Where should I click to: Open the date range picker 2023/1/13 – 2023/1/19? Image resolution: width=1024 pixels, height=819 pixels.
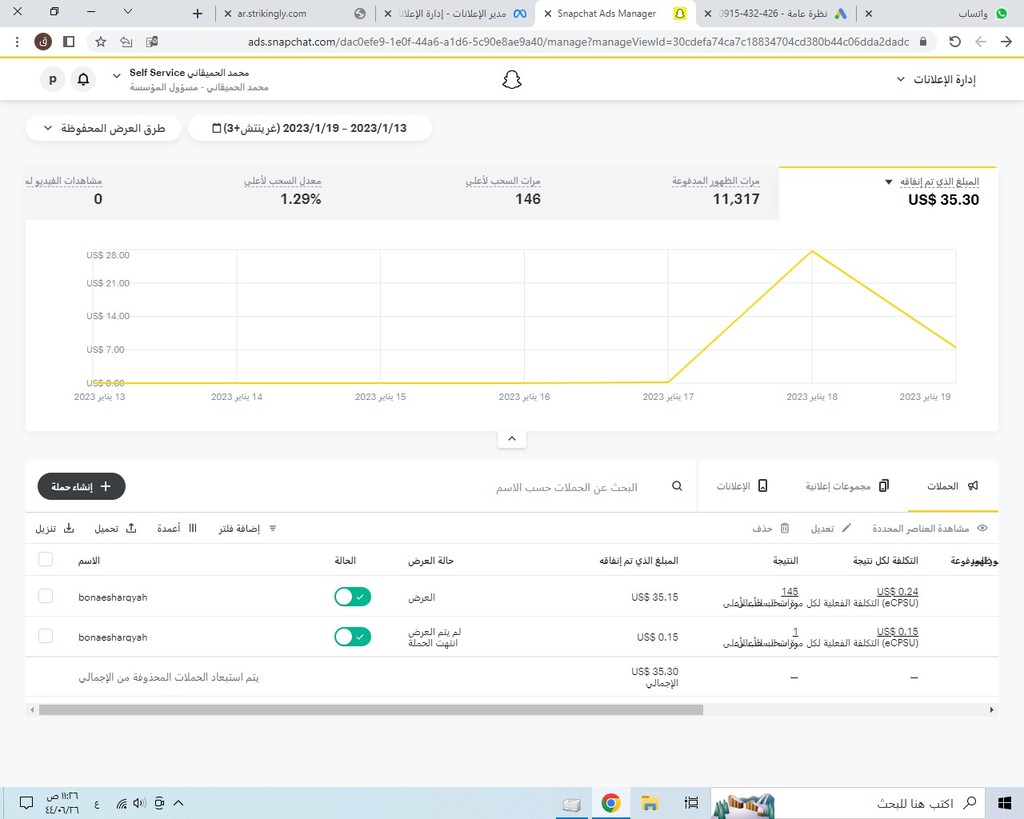(310, 128)
